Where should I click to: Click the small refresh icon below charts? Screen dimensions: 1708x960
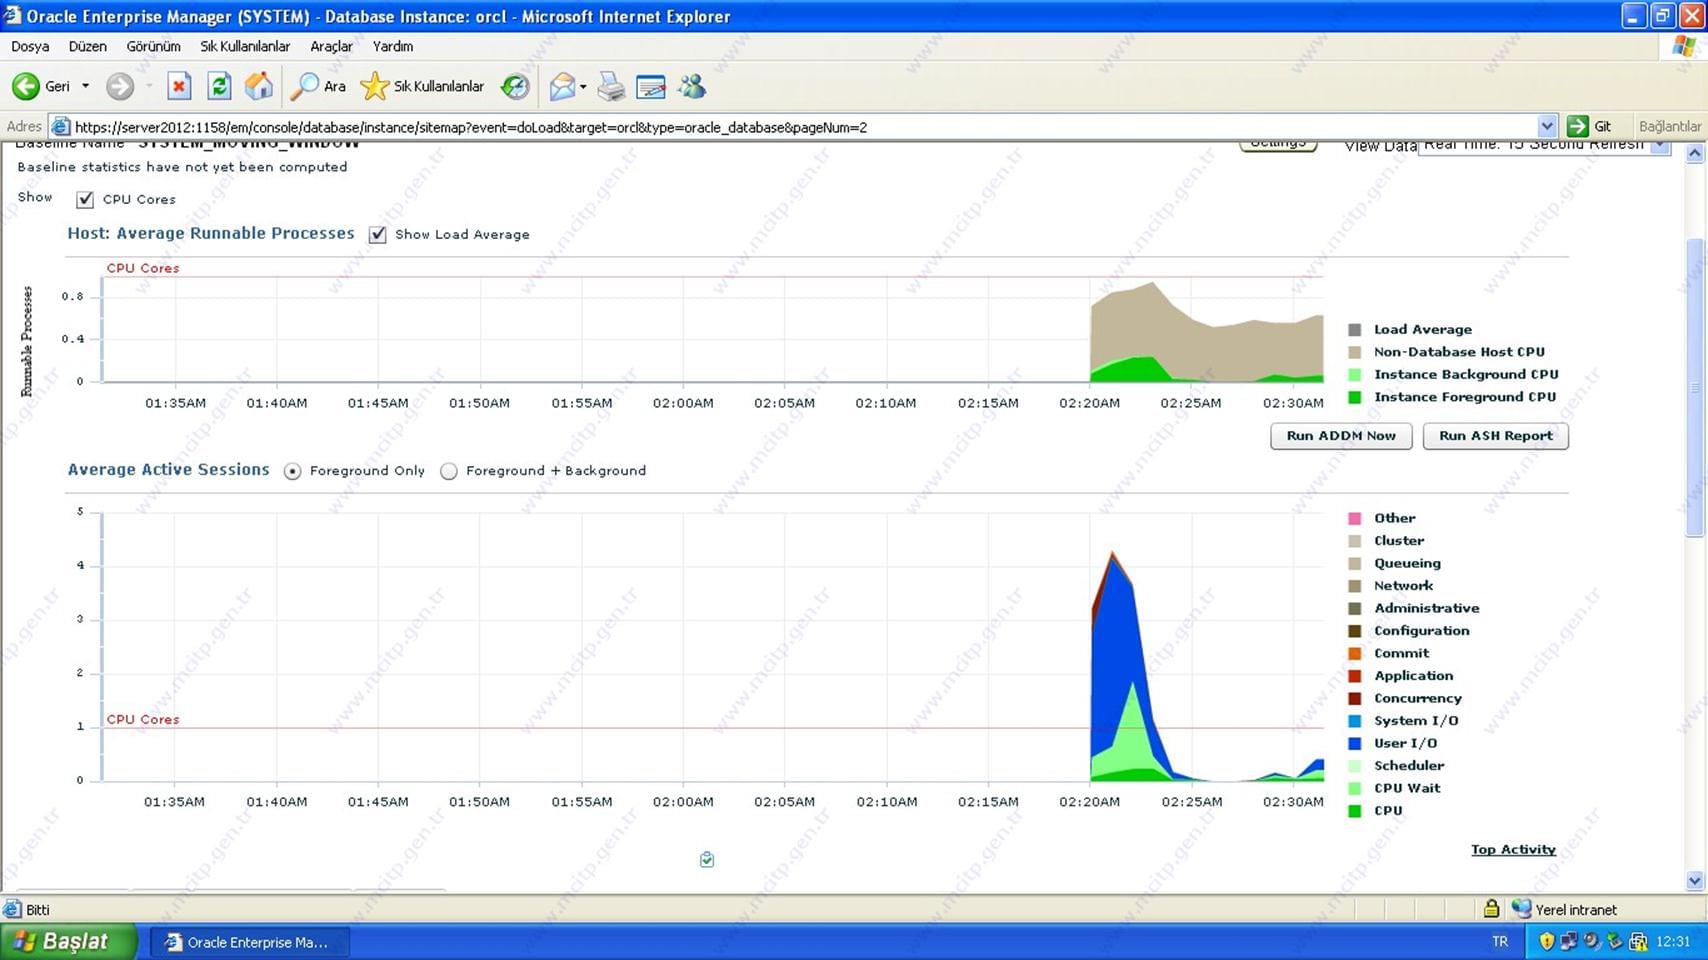[707, 859]
